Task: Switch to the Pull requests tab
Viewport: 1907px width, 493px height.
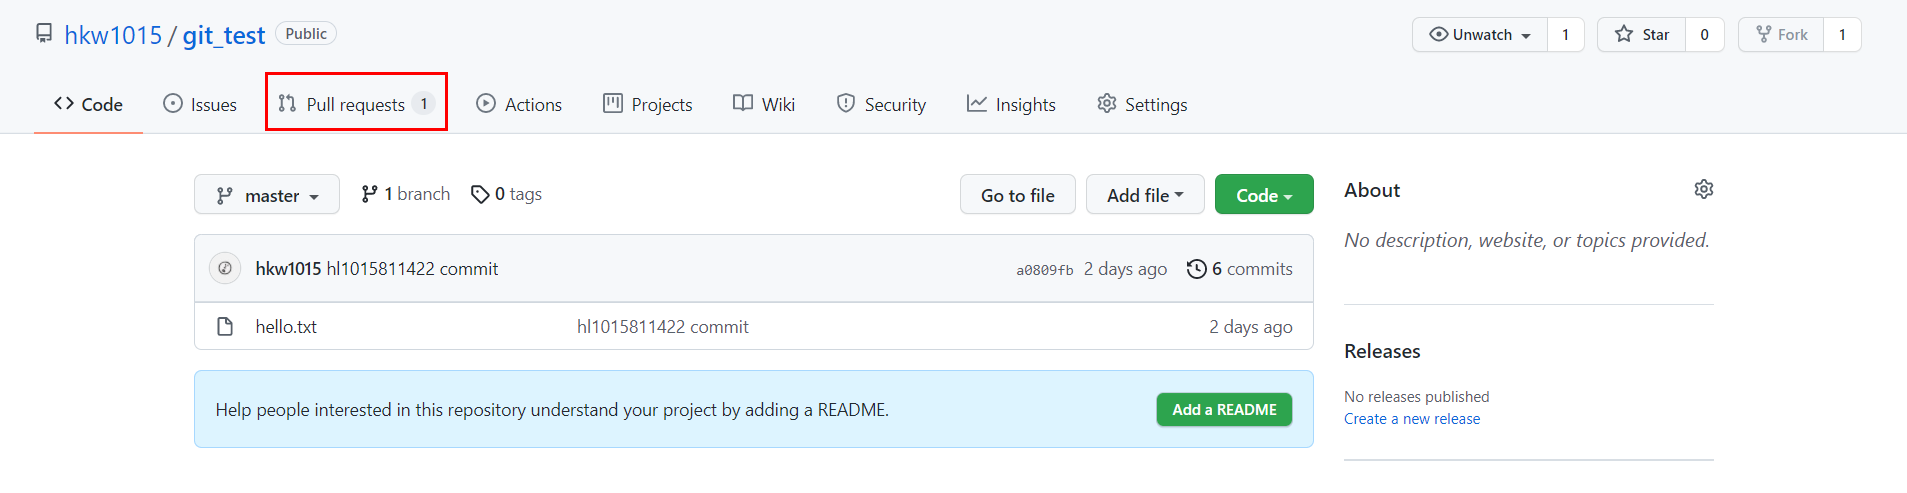Action: click(x=356, y=104)
